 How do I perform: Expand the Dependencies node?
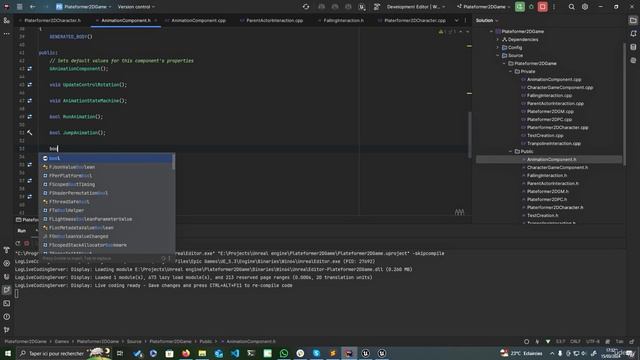pos(498,40)
